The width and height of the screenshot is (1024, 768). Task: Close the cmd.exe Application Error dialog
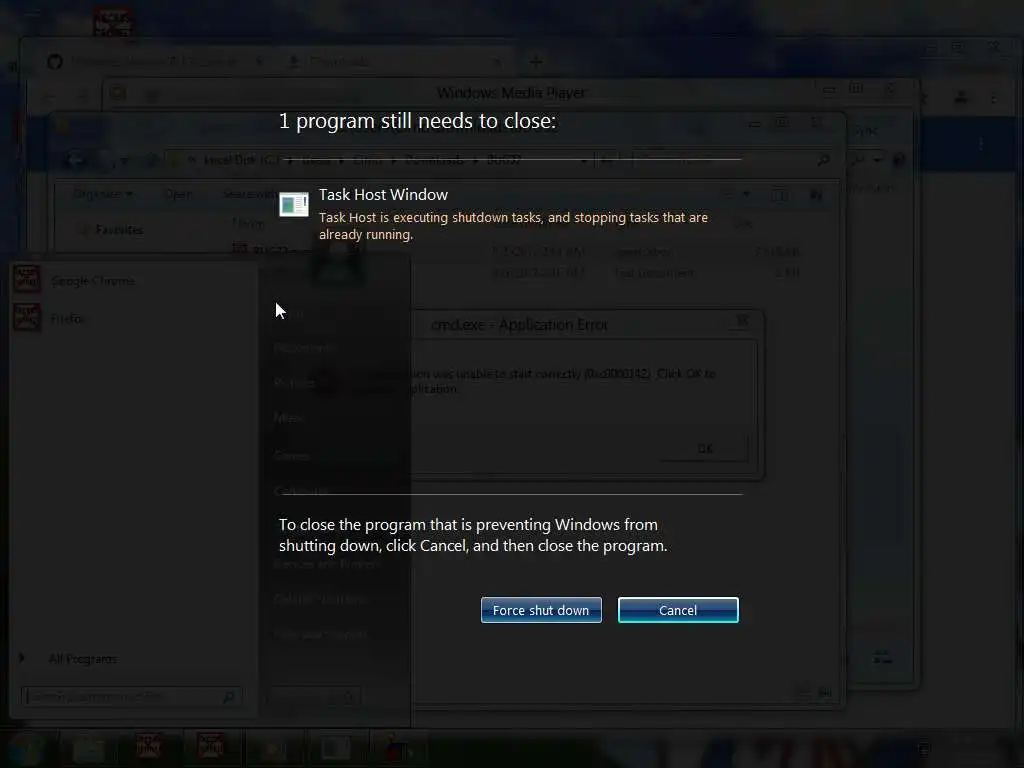[x=743, y=320]
